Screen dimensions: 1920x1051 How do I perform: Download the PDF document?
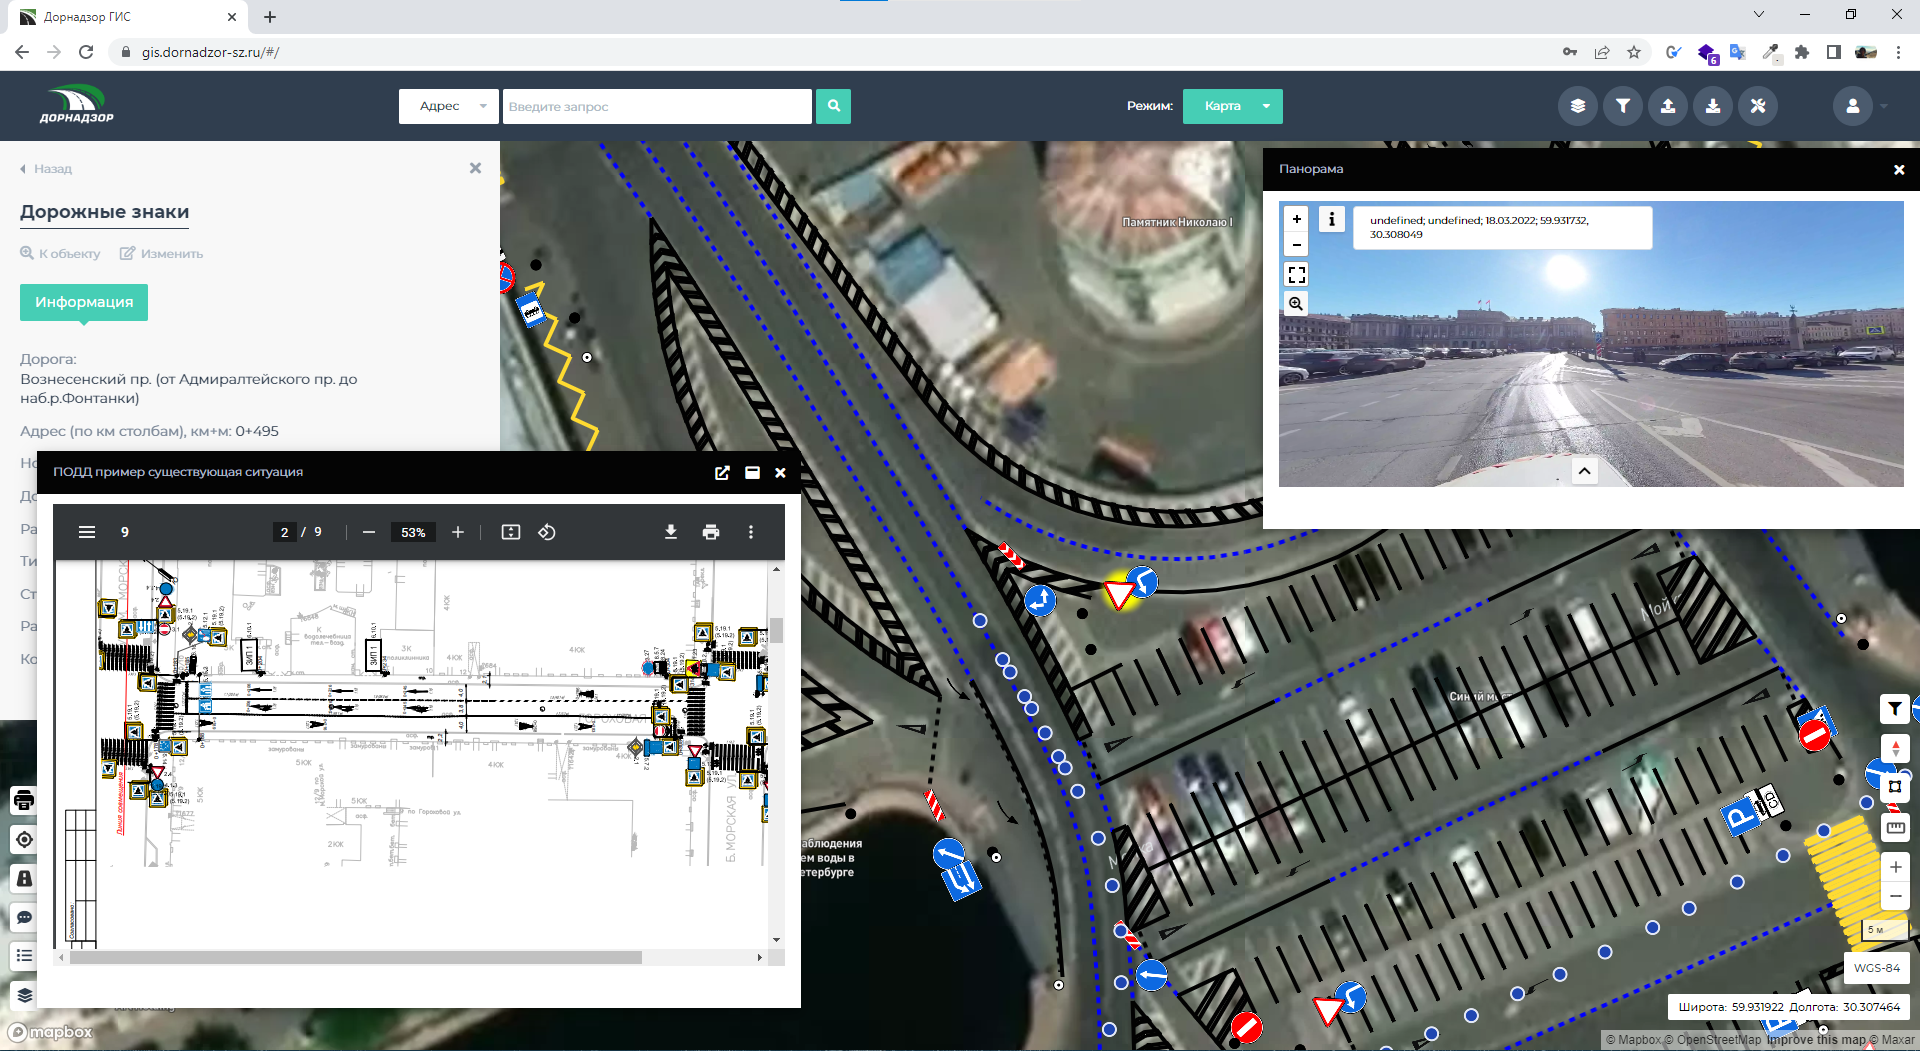click(x=671, y=532)
